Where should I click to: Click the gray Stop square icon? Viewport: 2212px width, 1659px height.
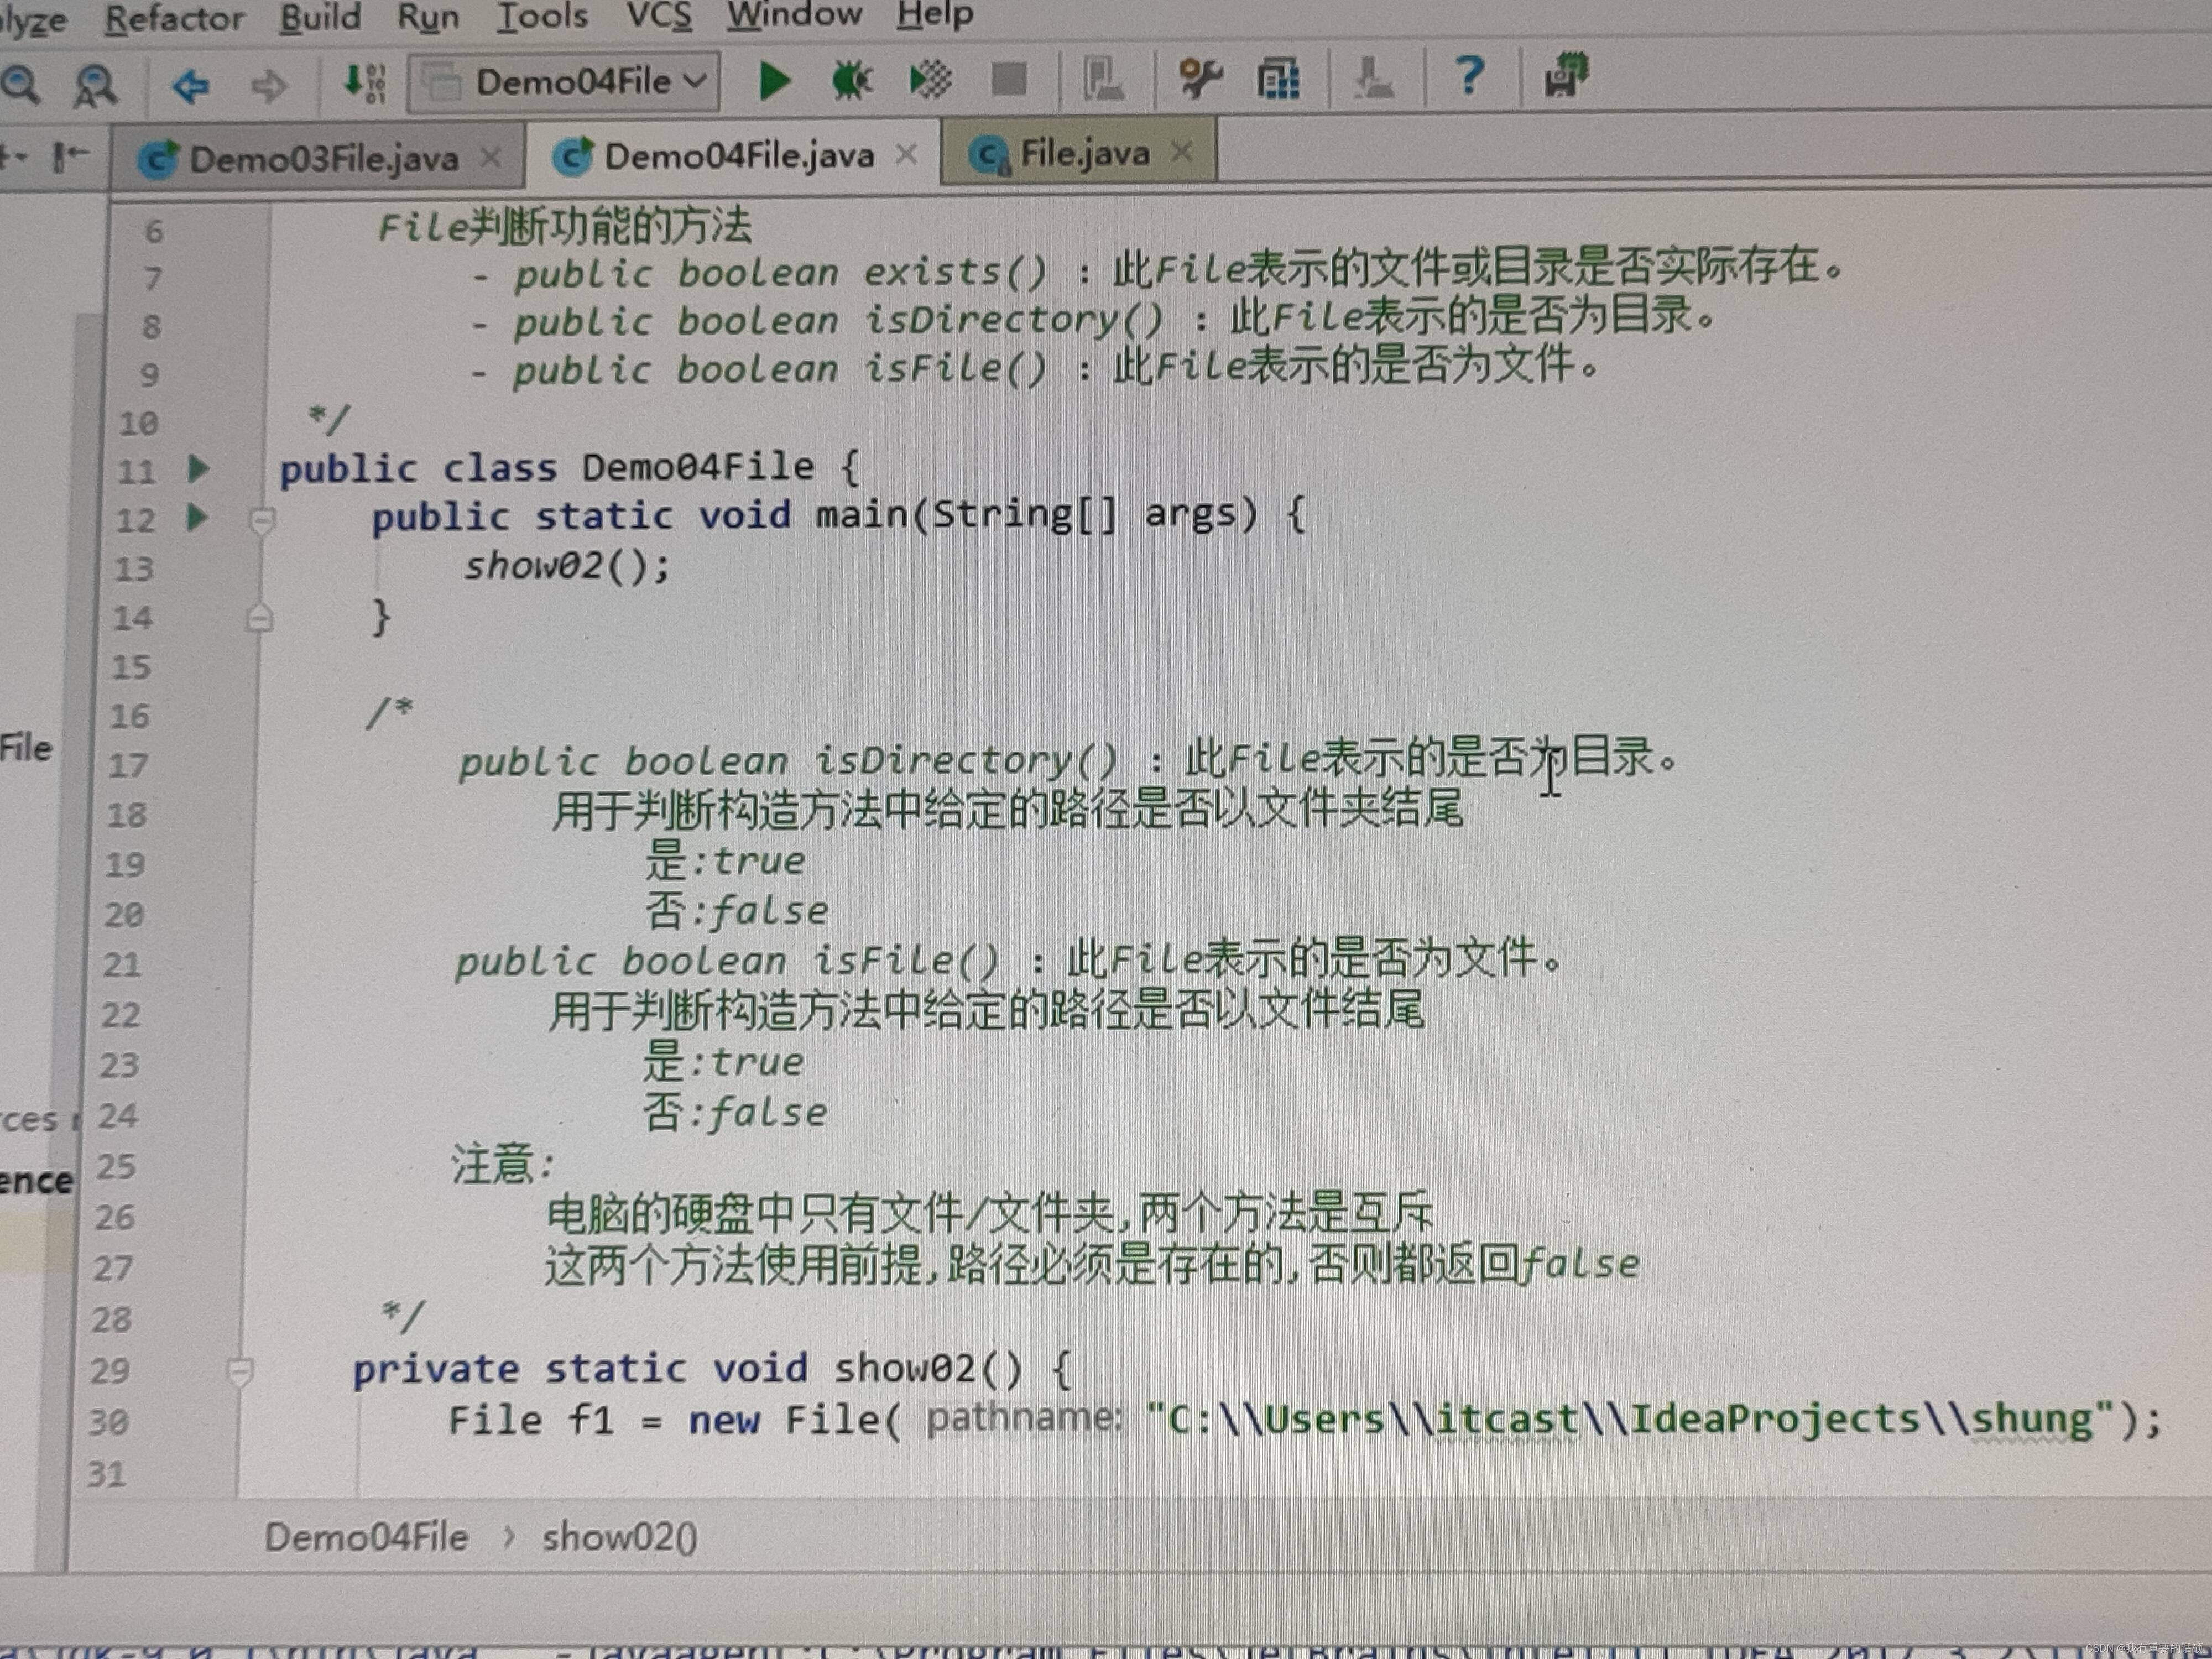pyautogui.click(x=1009, y=79)
